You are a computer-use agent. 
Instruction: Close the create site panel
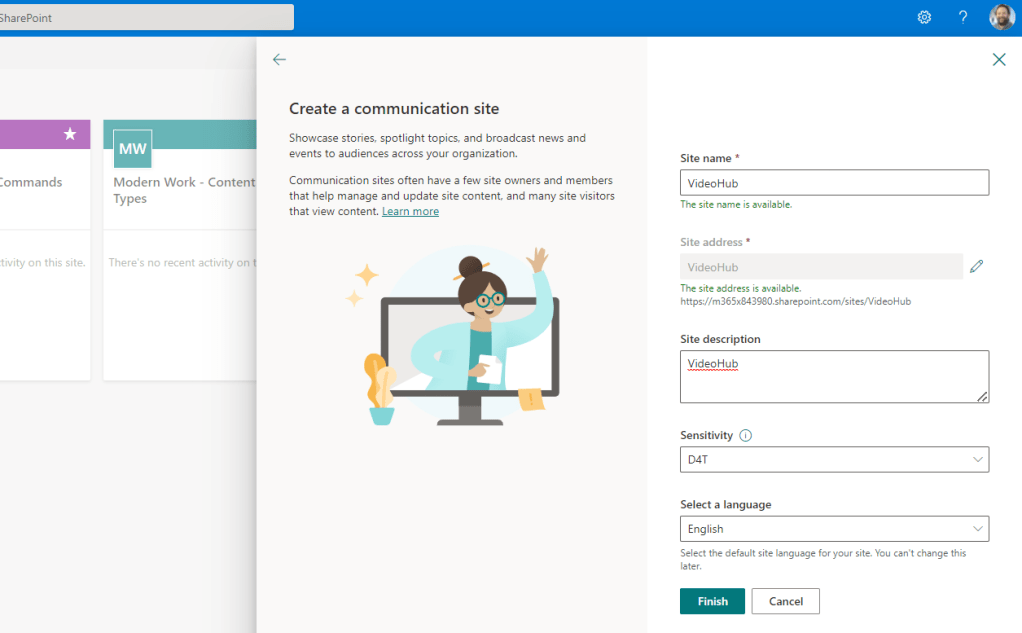pos(998,60)
